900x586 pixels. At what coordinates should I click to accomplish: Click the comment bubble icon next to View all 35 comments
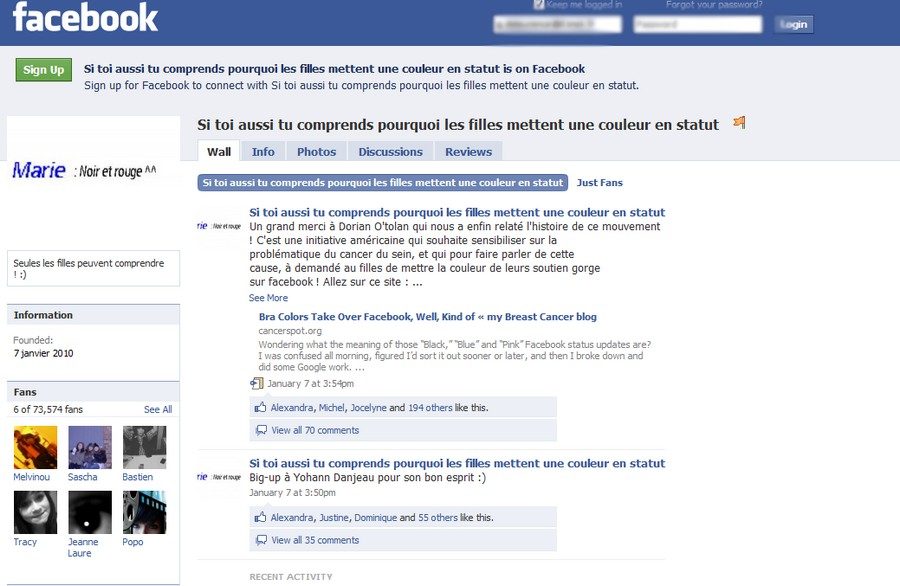tap(261, 540)
